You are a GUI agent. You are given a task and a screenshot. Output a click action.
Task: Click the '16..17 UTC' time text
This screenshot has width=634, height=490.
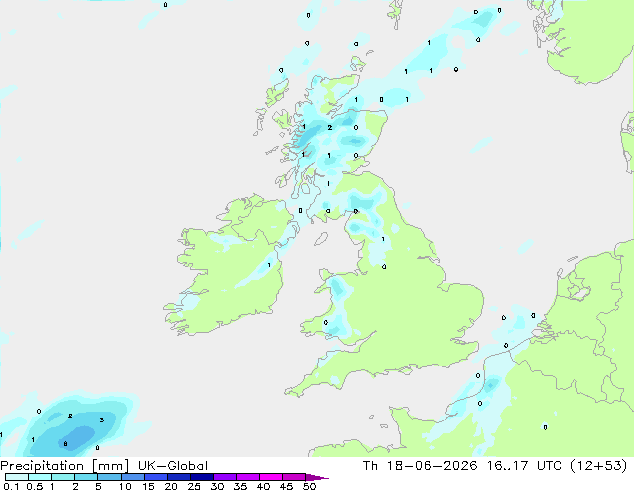[524, 466]
